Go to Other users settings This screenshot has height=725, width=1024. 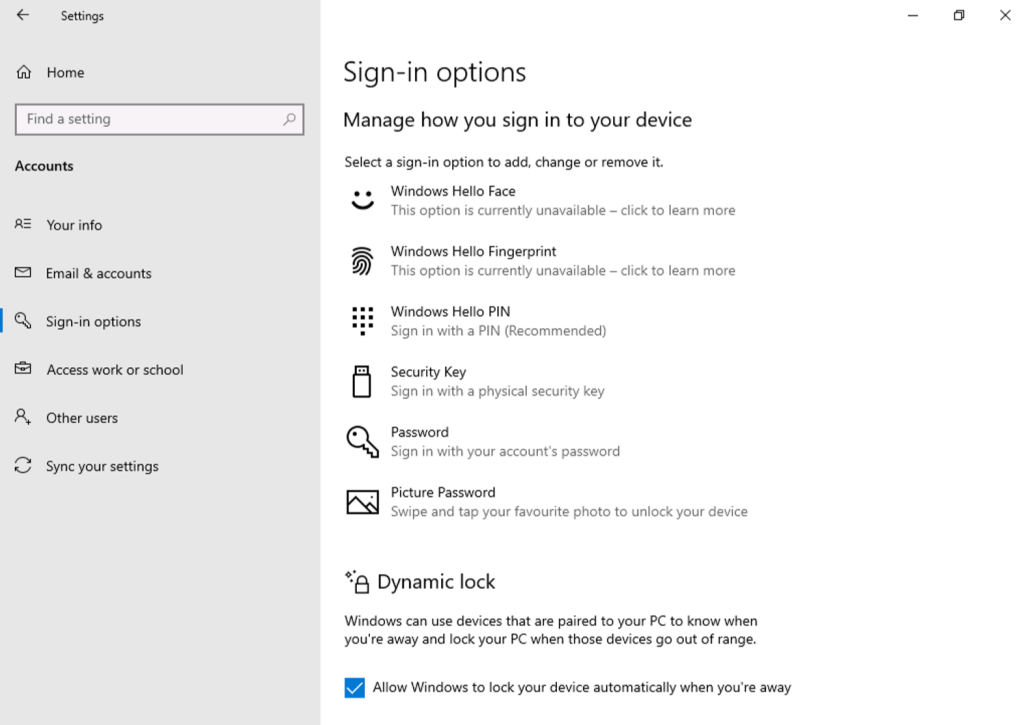[82, 417]
